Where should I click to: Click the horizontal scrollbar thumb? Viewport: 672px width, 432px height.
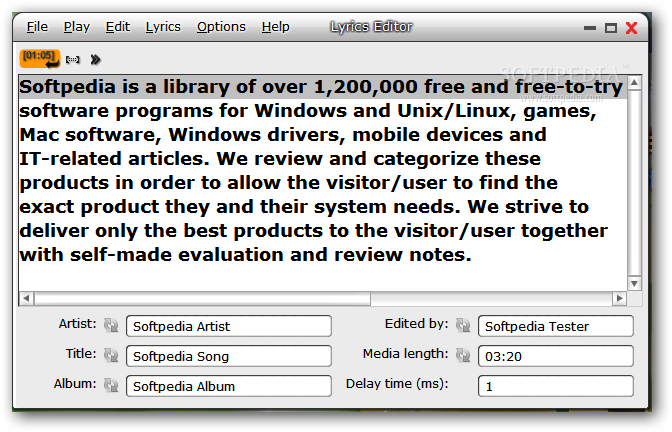click(202, 298)
